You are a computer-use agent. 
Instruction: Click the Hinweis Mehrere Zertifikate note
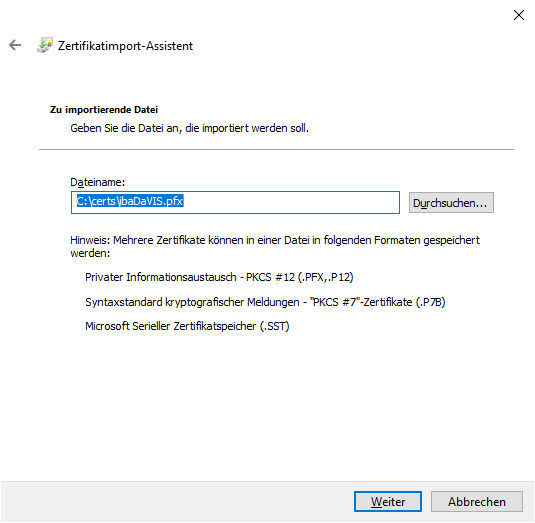pos(275,246)
